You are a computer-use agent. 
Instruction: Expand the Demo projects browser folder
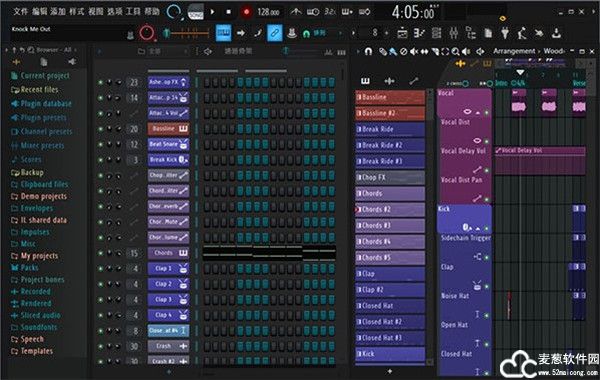(x=39, y=196)
